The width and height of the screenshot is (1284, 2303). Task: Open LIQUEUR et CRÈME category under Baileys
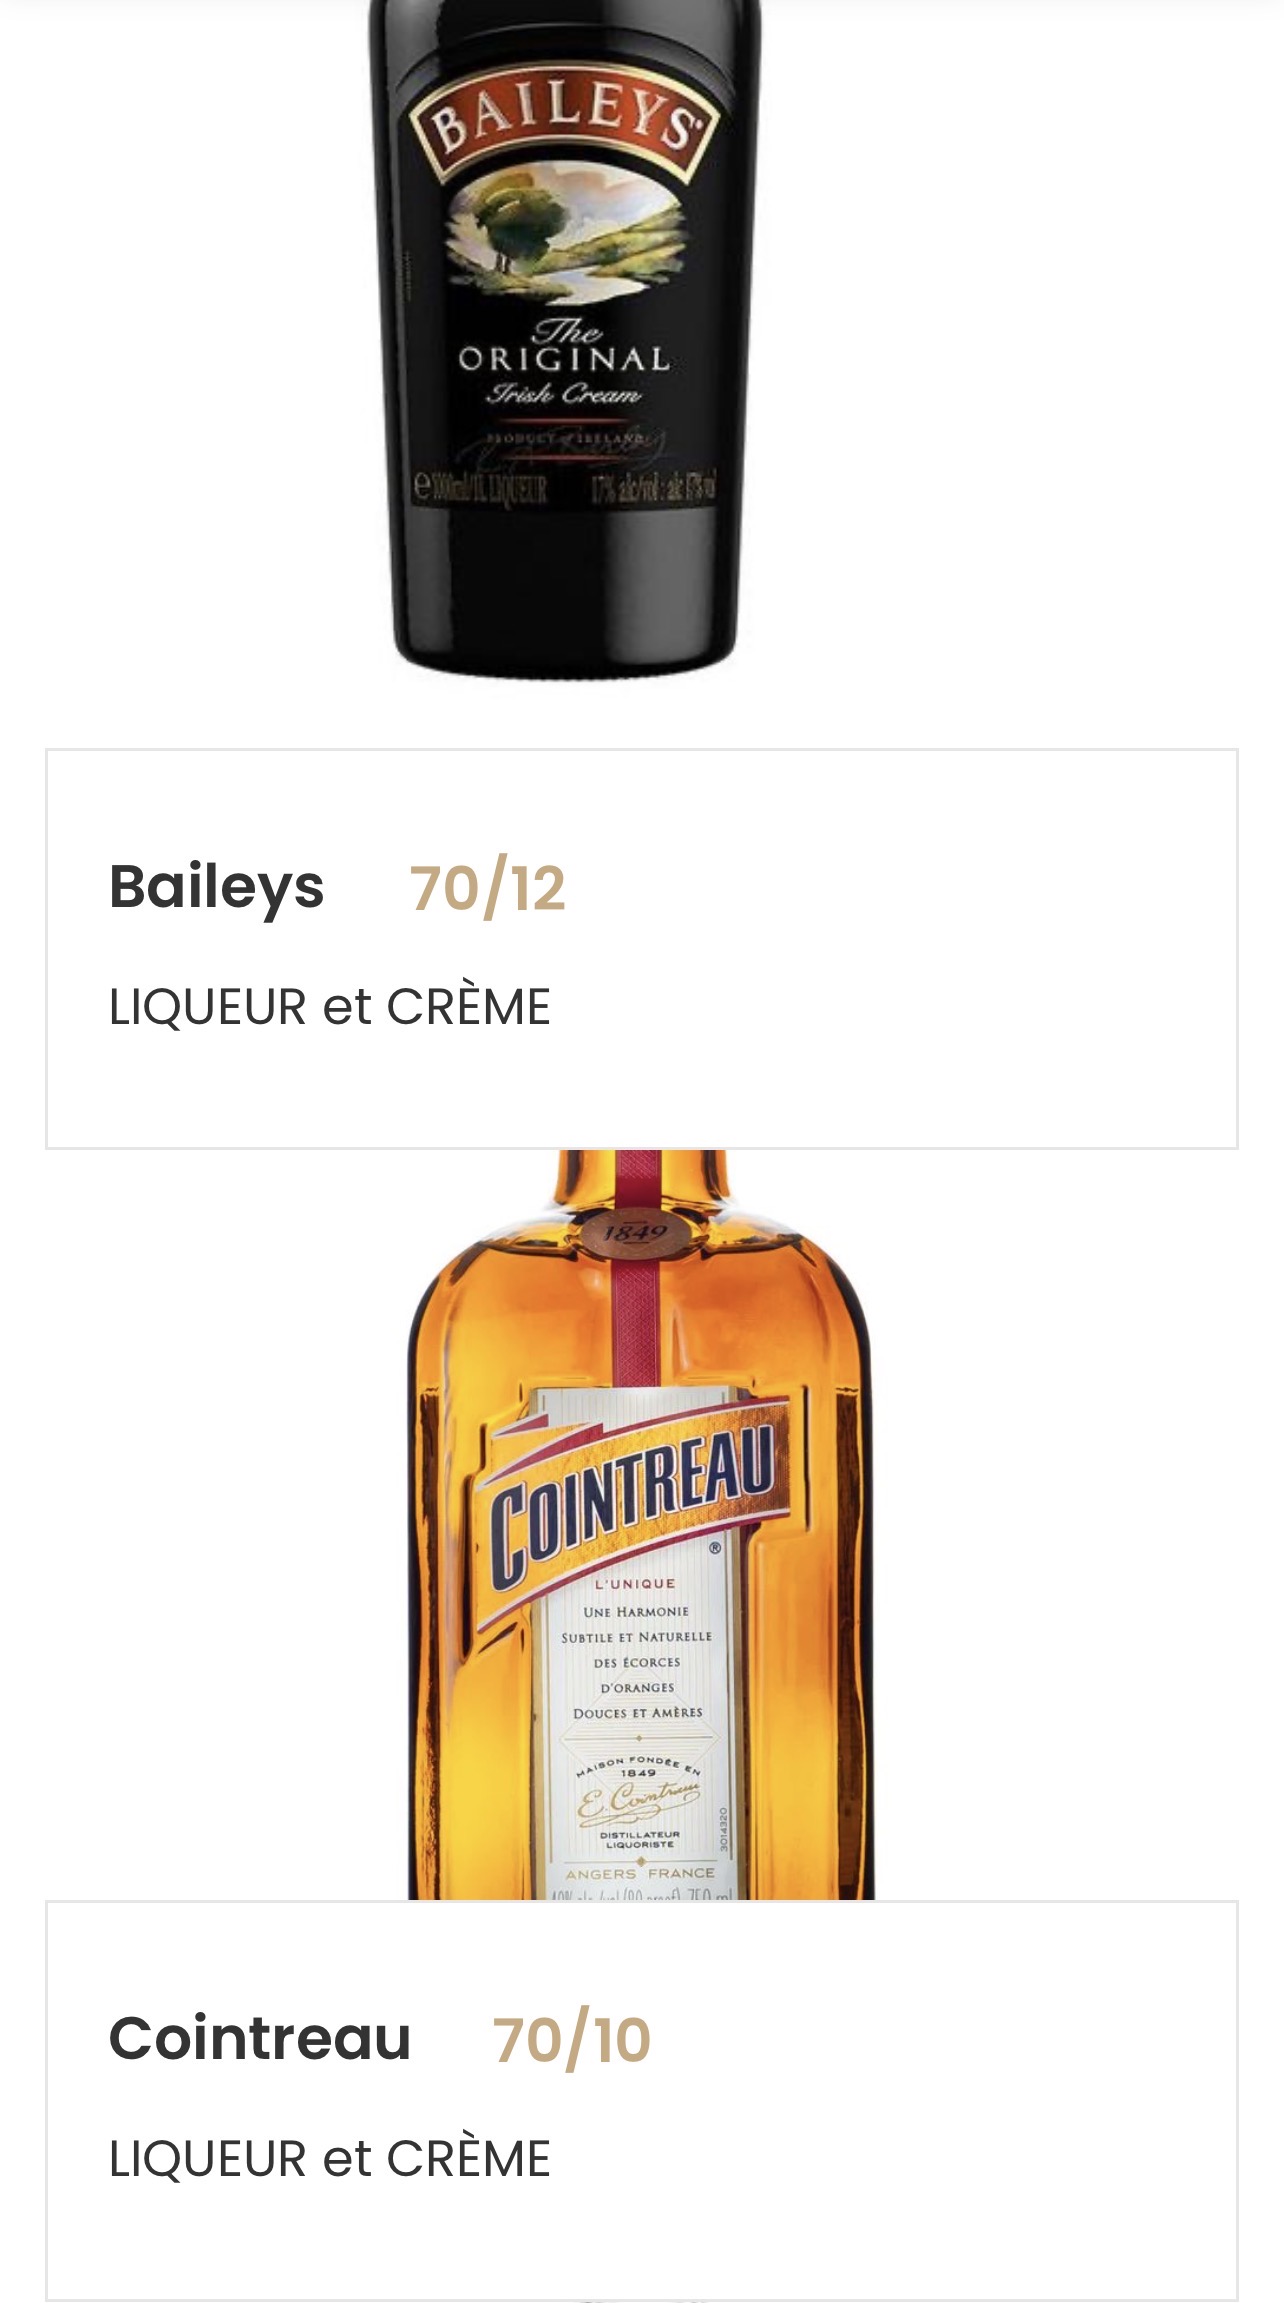[330, 1007]
